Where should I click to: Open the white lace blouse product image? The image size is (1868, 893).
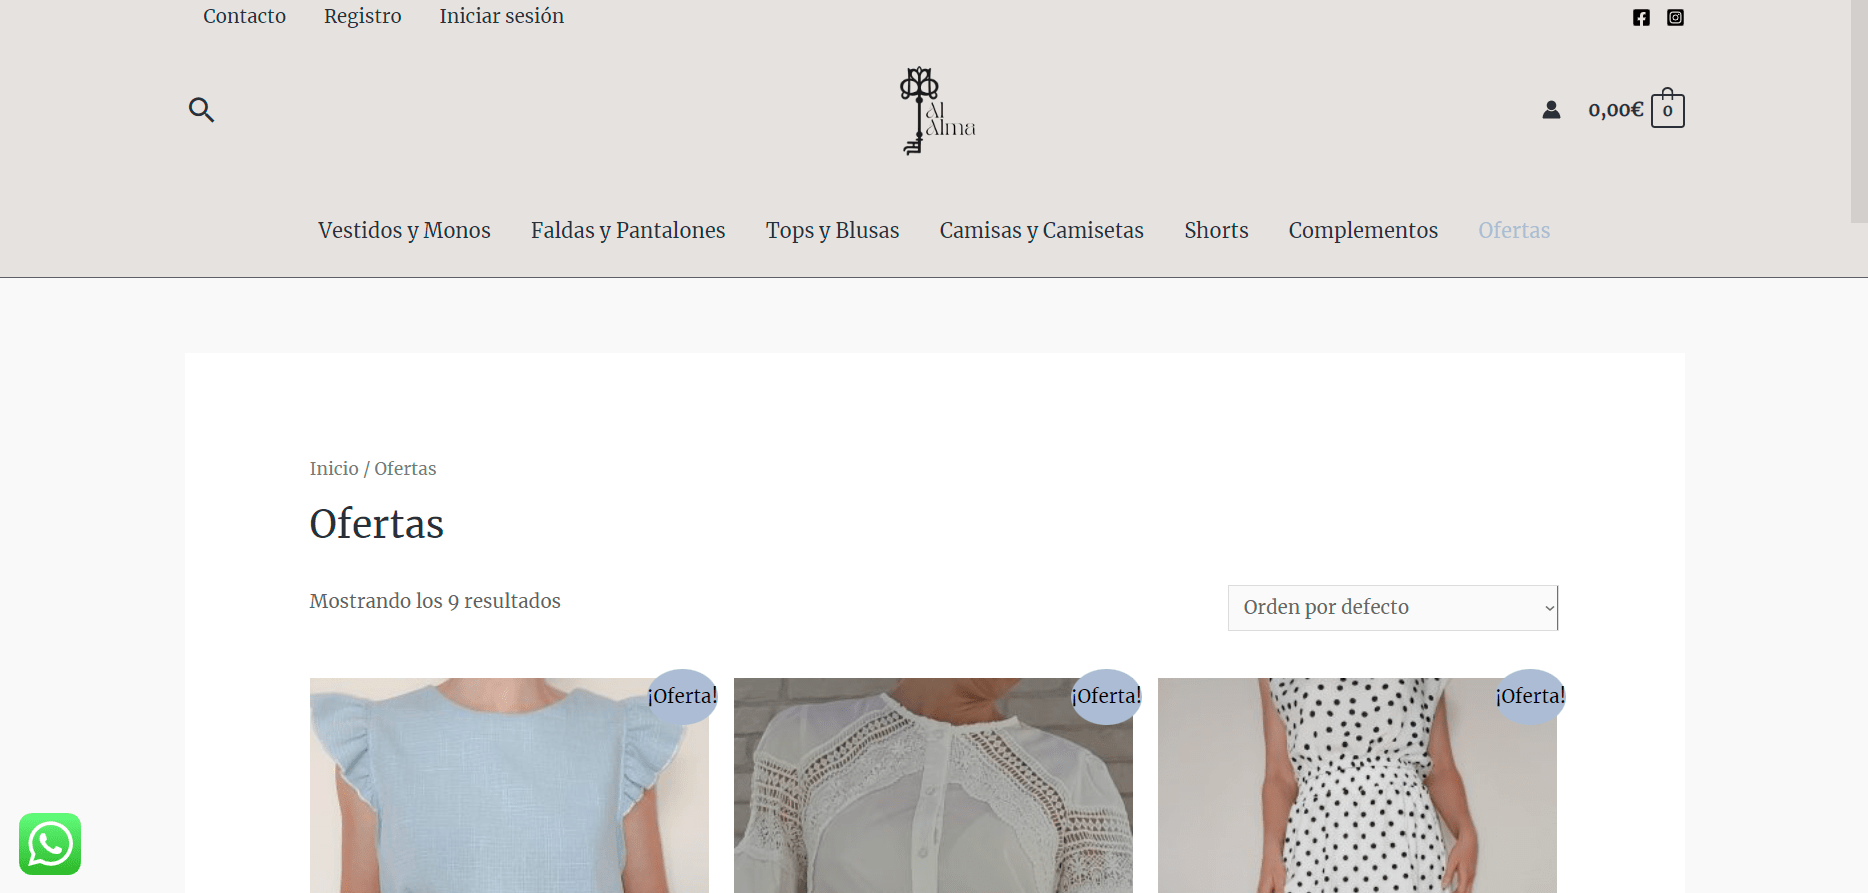[x=933, y=785]
